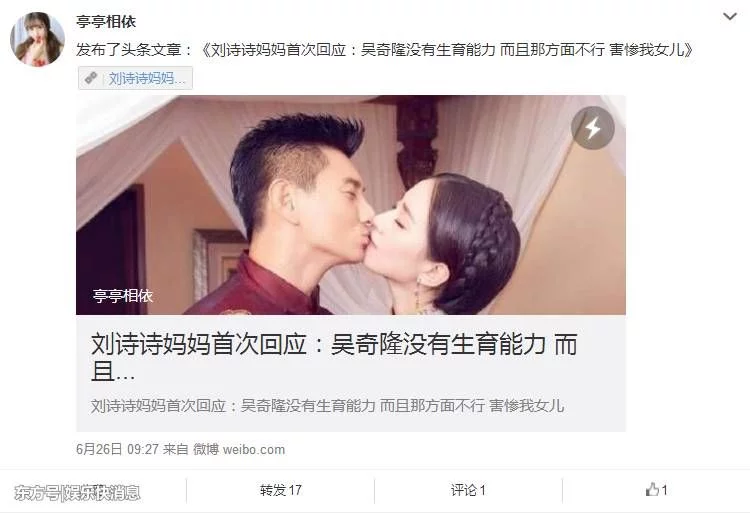The height and width of the screenshot is (513, 750).
Task: Click the 微博 weibo.com source link
Action: (x=239, y=449)
